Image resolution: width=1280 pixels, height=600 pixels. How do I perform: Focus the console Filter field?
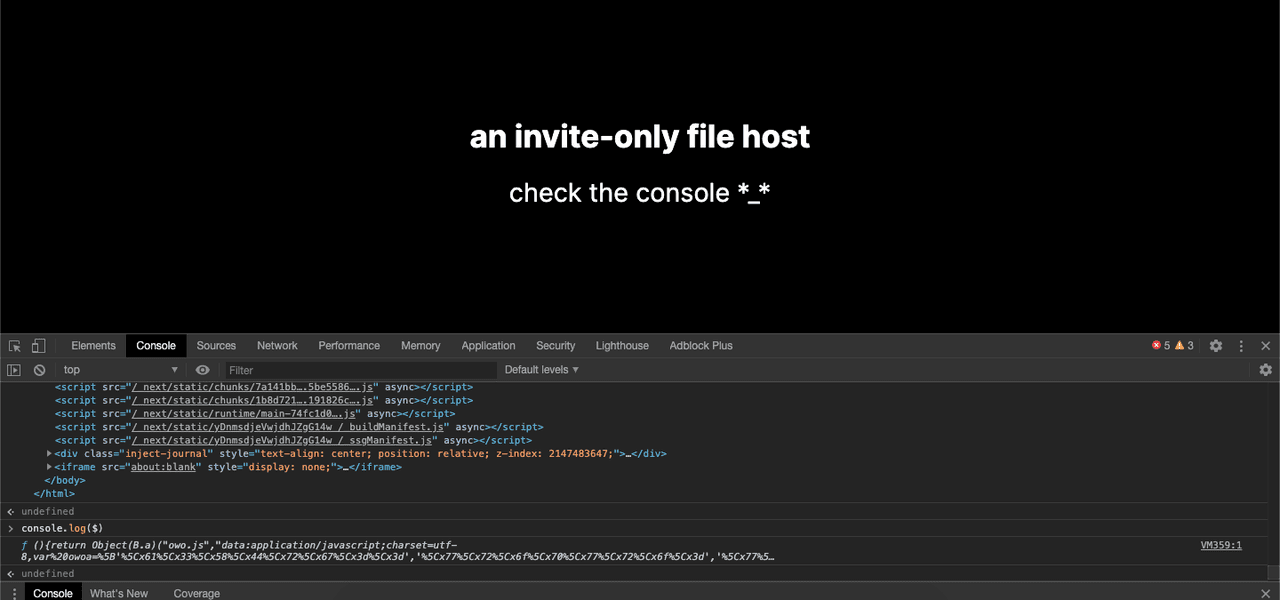[x=360, y=370]
